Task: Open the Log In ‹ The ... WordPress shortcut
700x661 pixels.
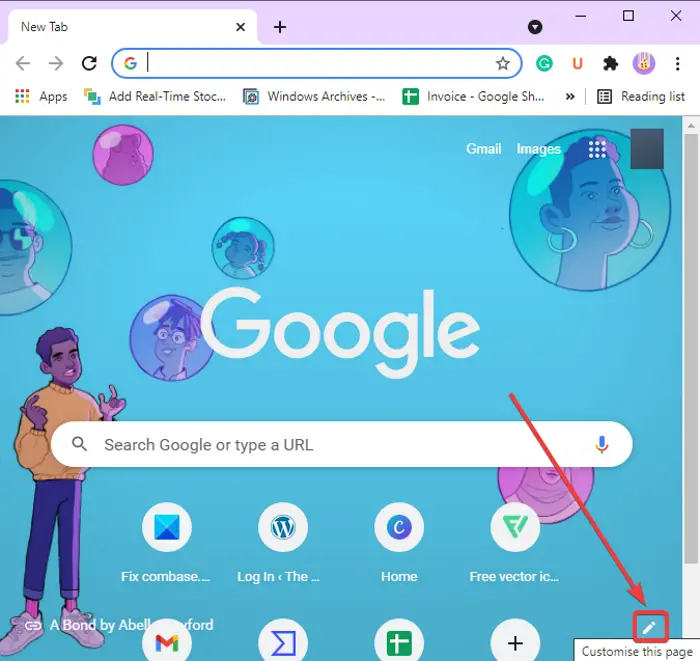Action: click(x=283, y=544)
